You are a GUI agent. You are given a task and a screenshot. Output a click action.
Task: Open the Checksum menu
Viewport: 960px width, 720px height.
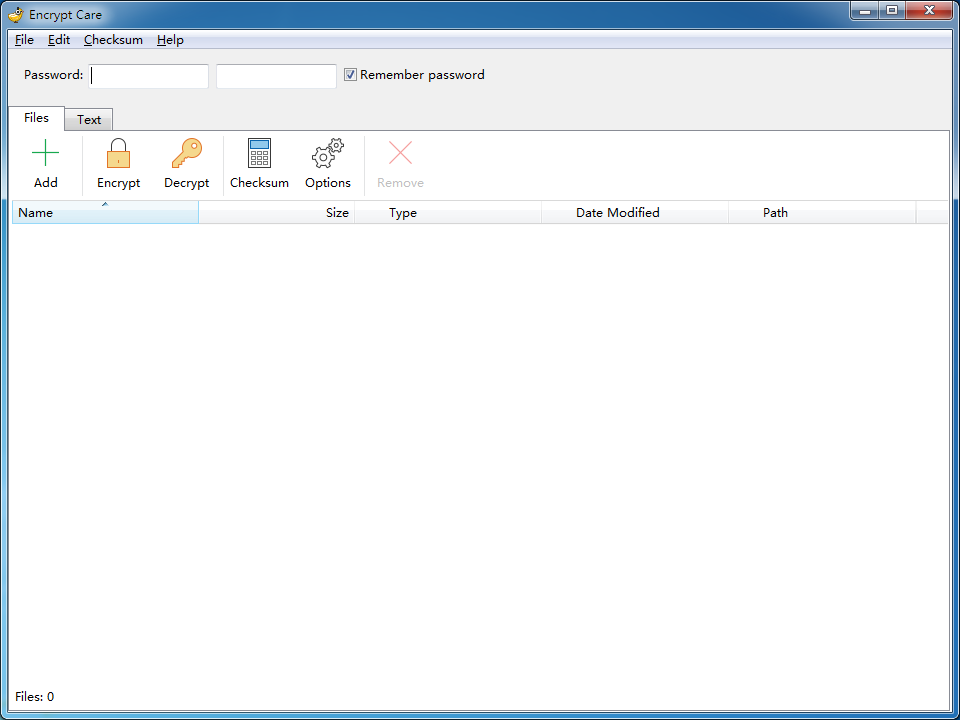(x=113, y=40)
